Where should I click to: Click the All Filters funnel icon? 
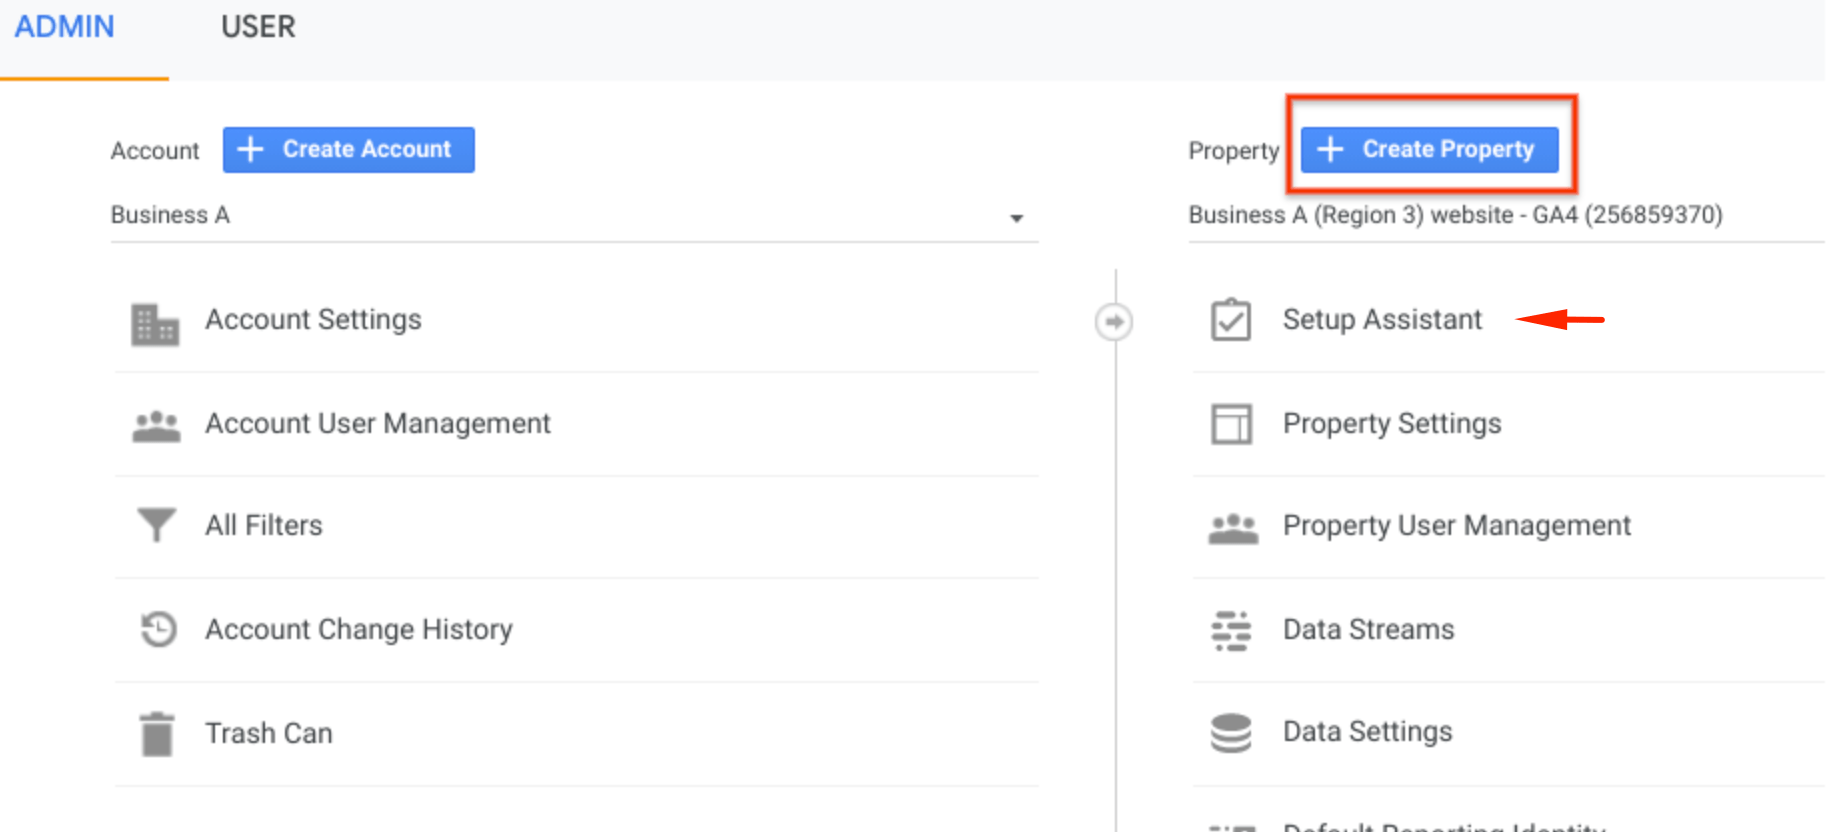[156, 525]
